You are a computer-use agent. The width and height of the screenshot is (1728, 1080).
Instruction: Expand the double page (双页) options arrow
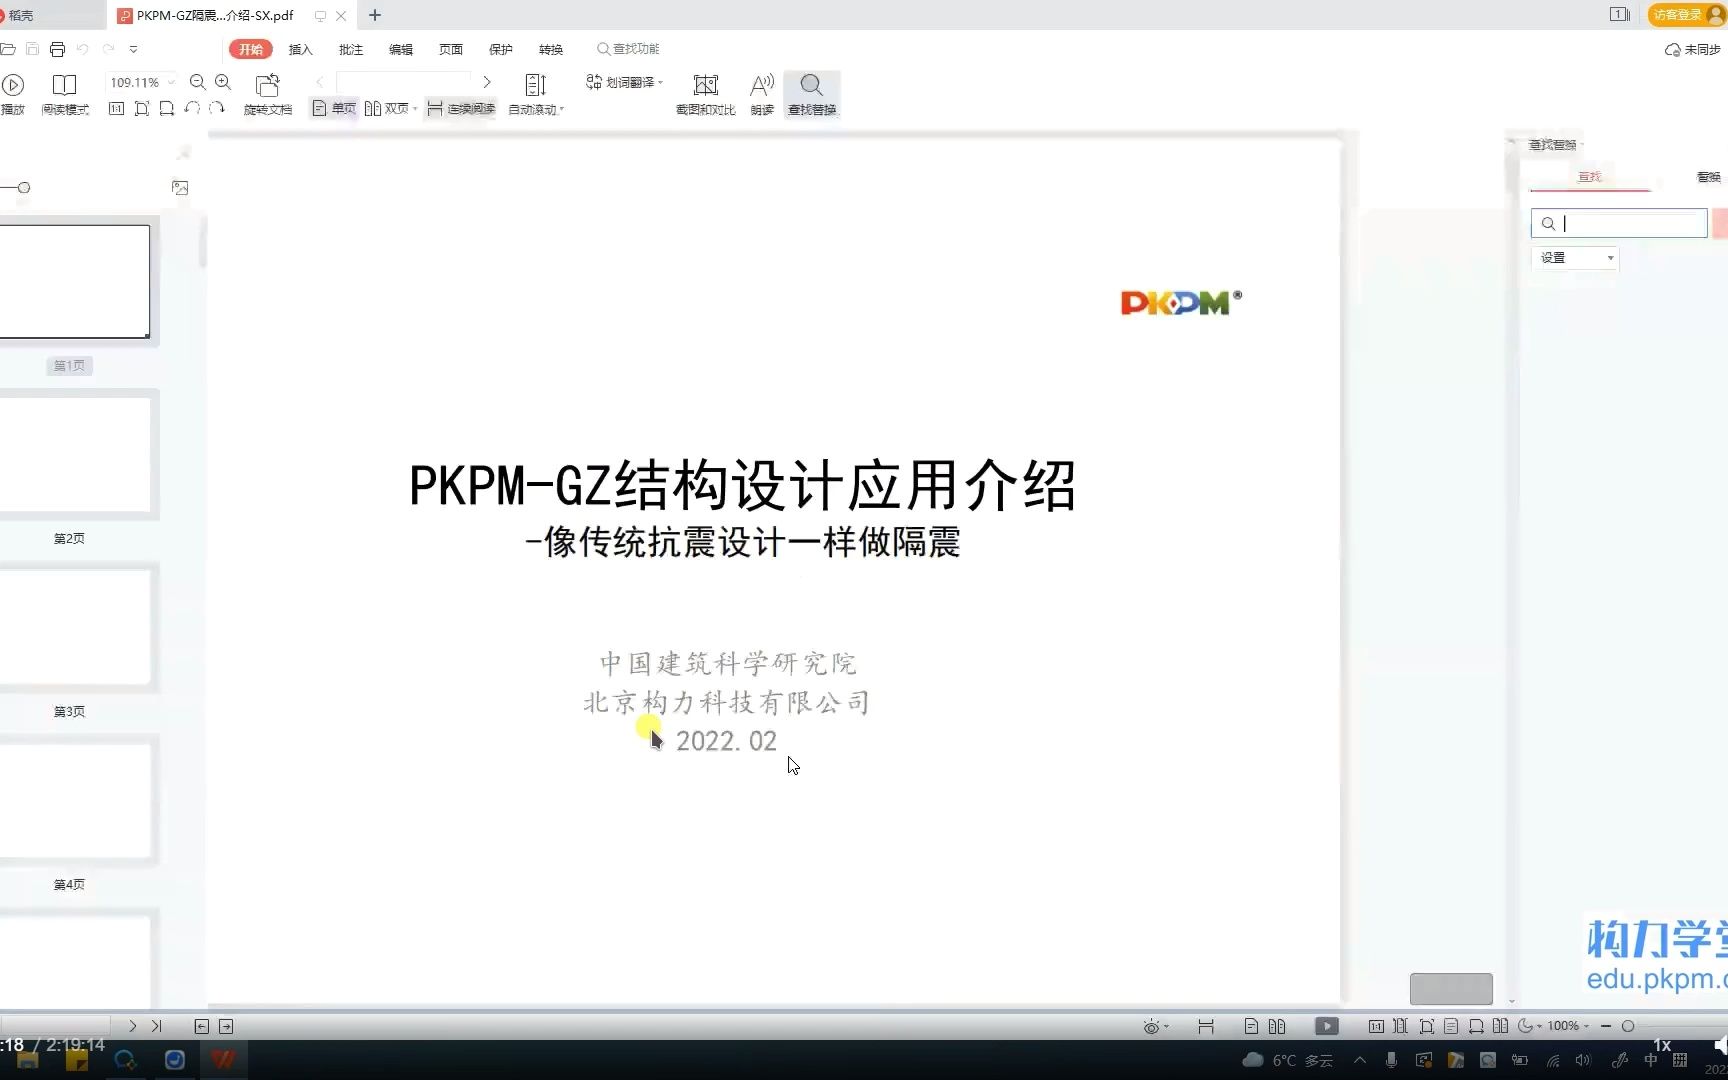[x=415, y=109]
